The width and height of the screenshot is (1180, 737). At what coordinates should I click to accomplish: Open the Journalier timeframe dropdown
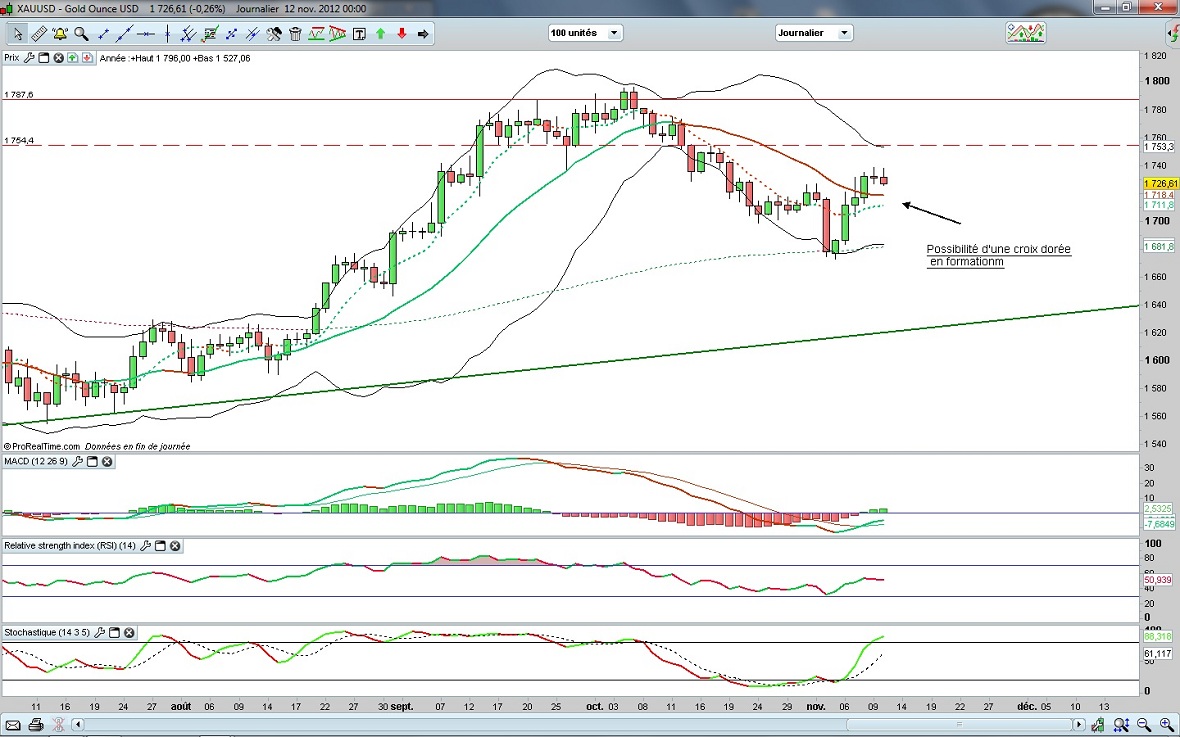814,33
